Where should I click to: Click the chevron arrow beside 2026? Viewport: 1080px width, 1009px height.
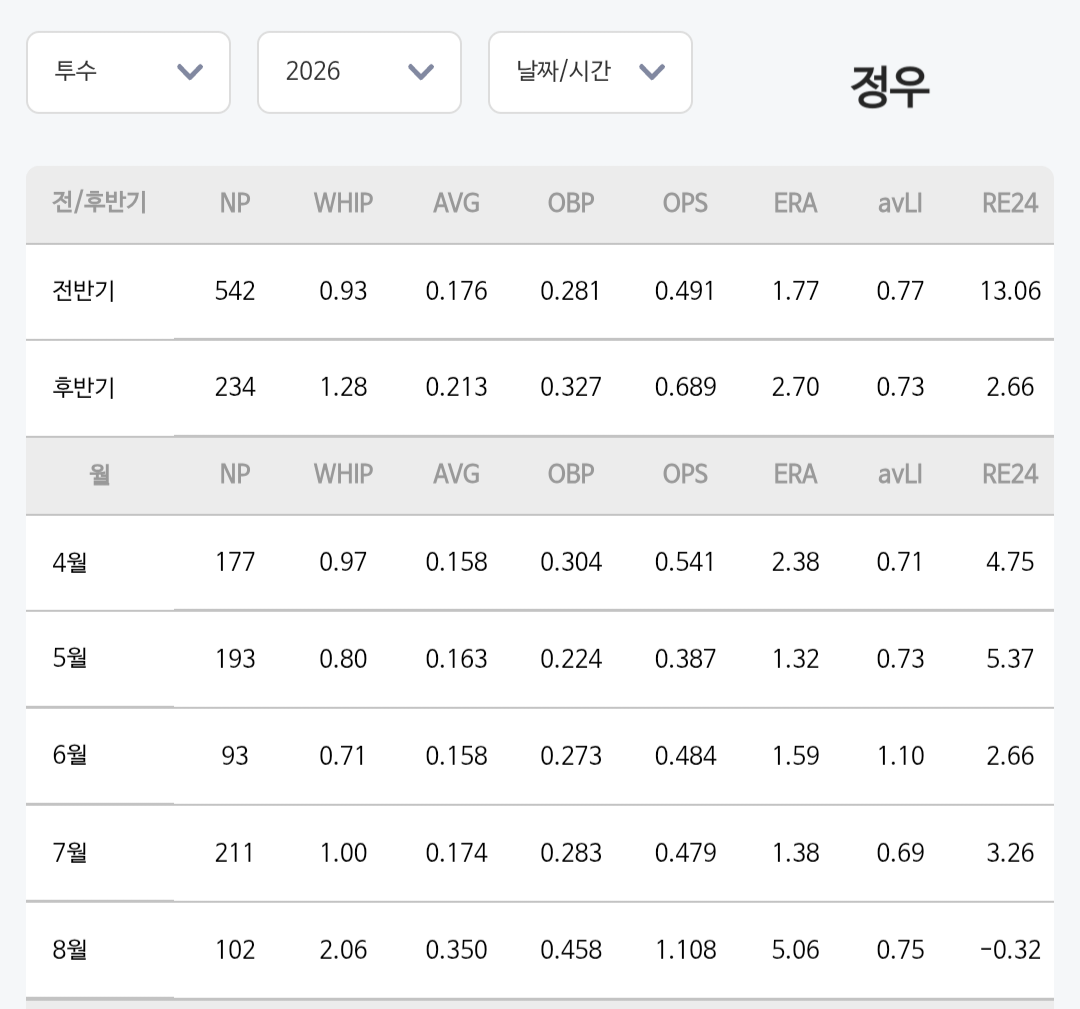coord(421,72)
